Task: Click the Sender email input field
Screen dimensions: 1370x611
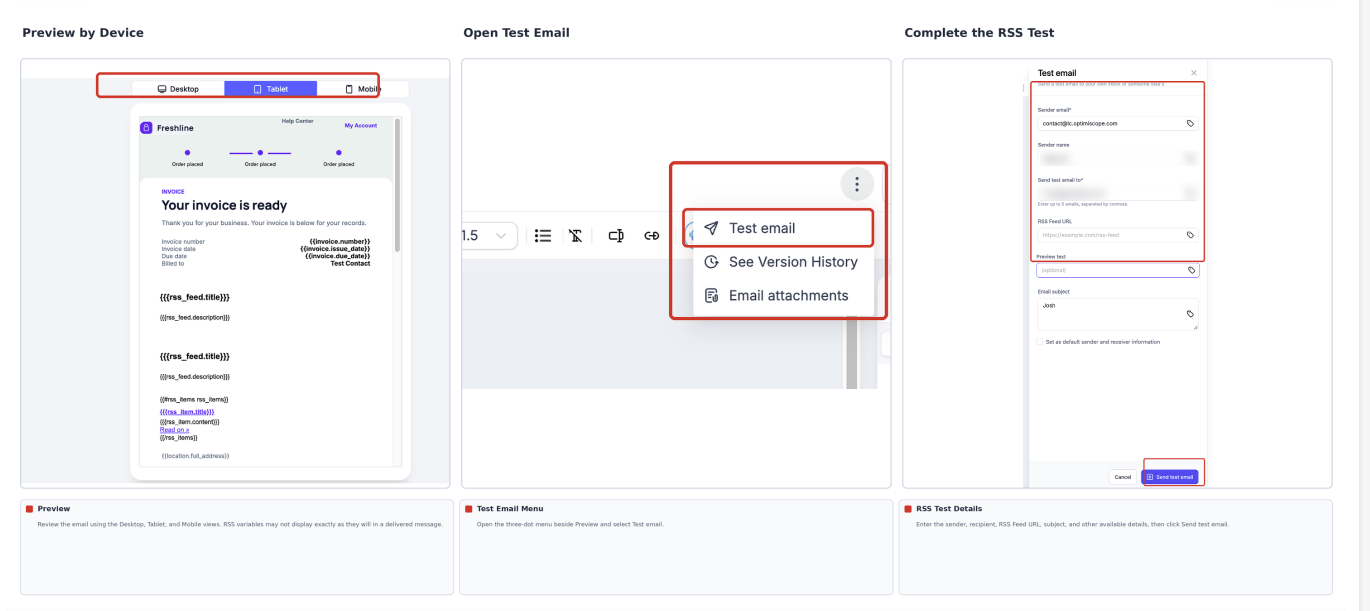Action: point(1117,123)
